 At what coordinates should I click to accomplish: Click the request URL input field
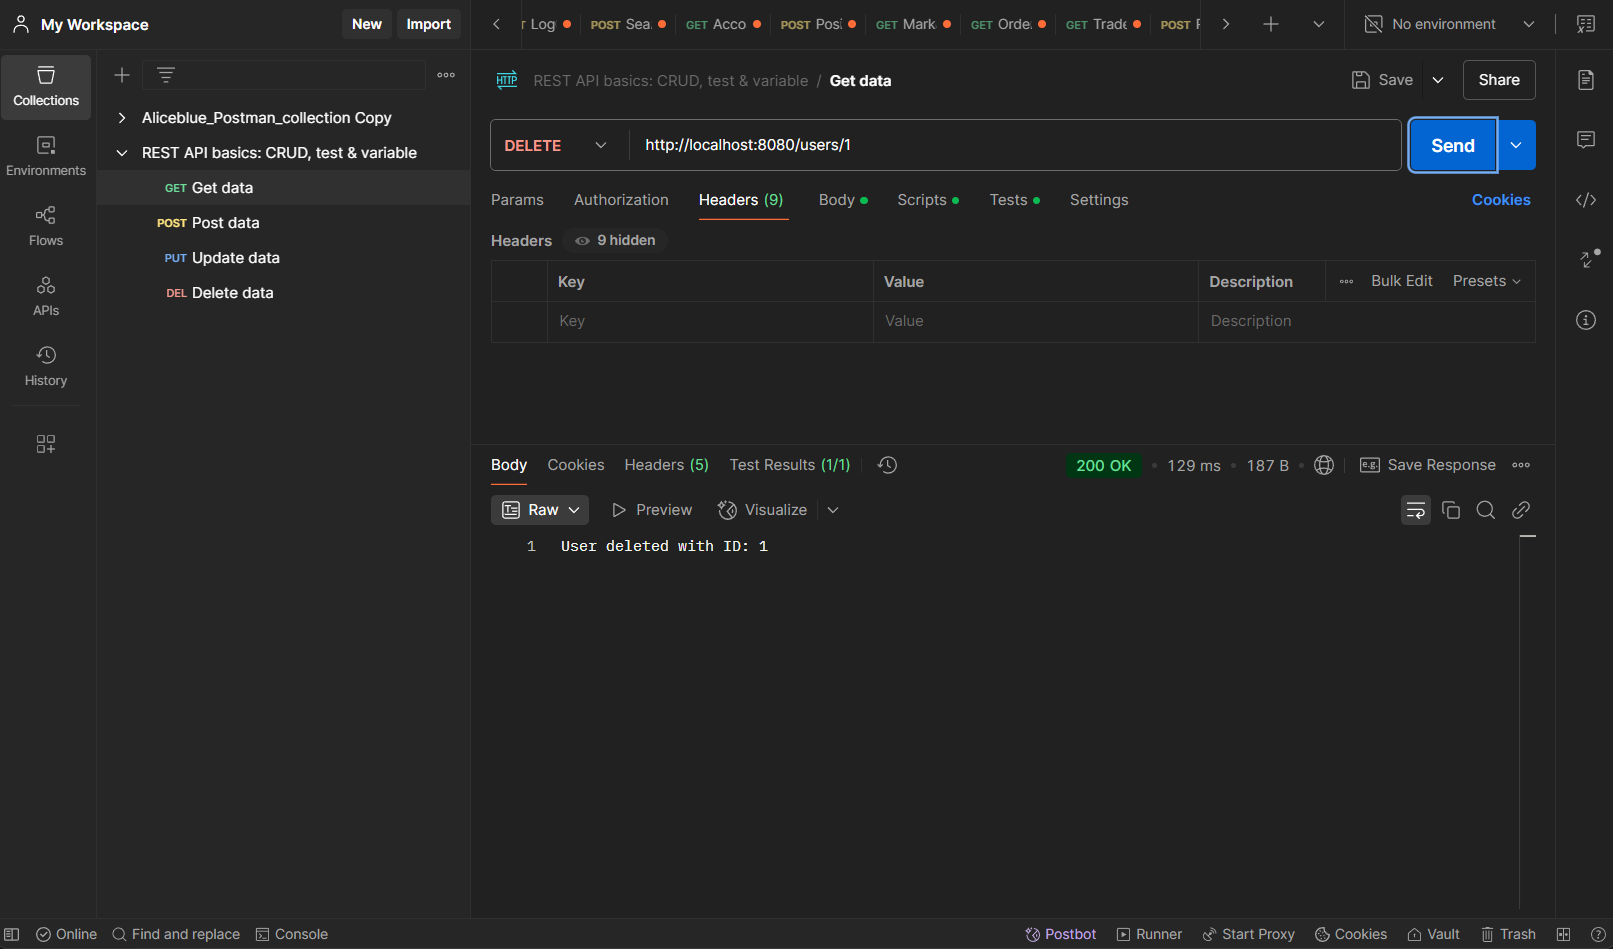[1014, 145]
